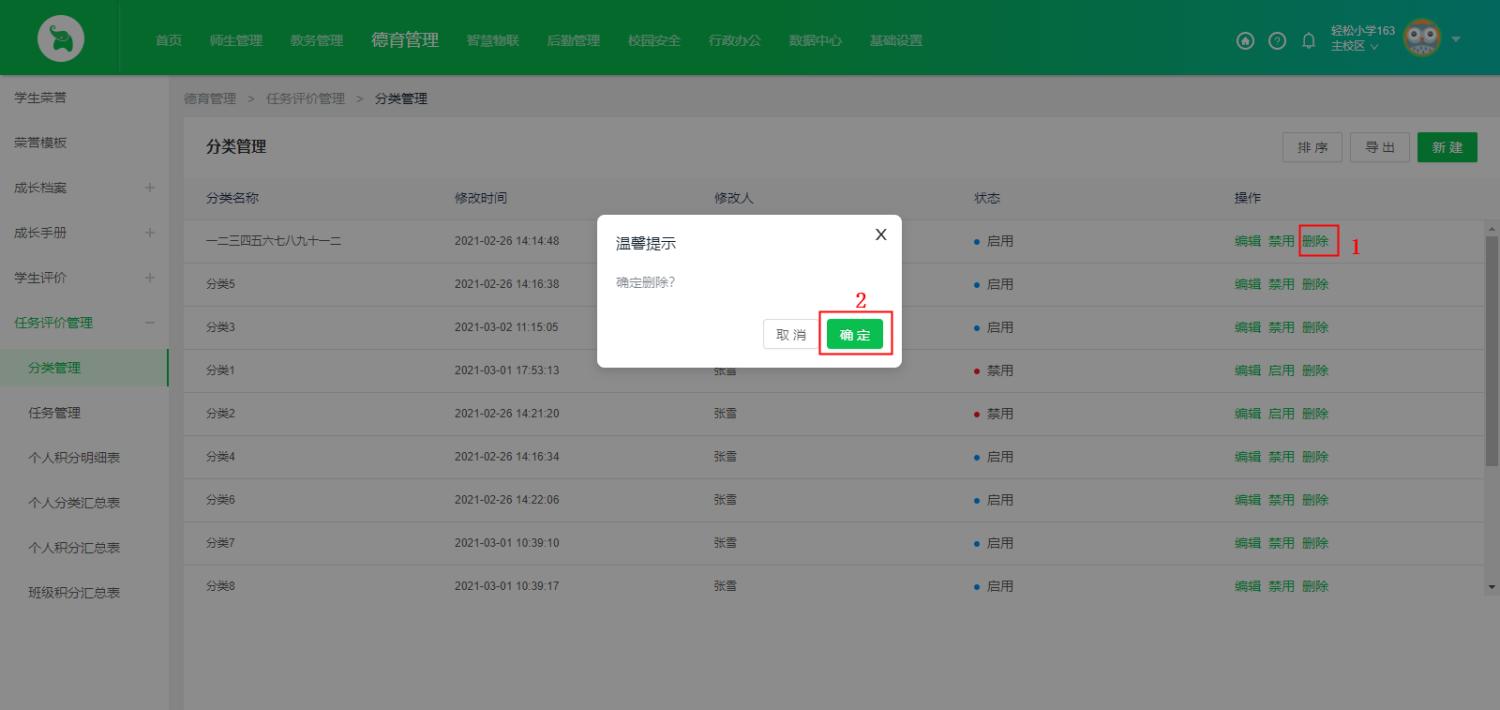Click the 新建 button to create a category
The image size is (1500, 710).
pyautogui.click(x=1447, y=146)
